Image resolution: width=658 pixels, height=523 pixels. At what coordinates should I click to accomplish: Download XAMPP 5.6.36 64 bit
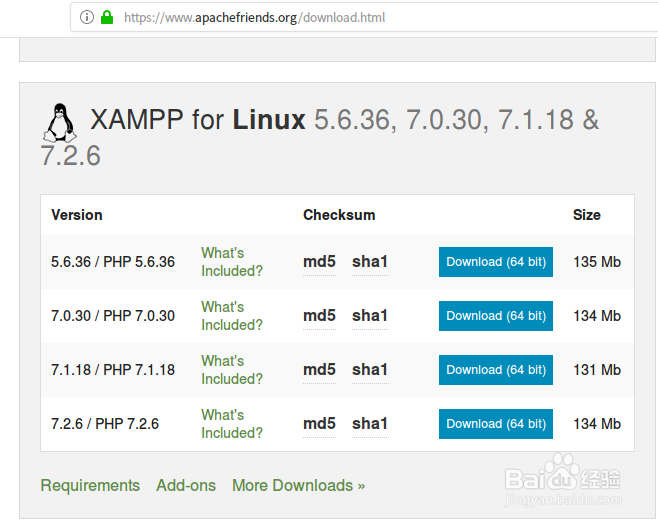(496, 262)
